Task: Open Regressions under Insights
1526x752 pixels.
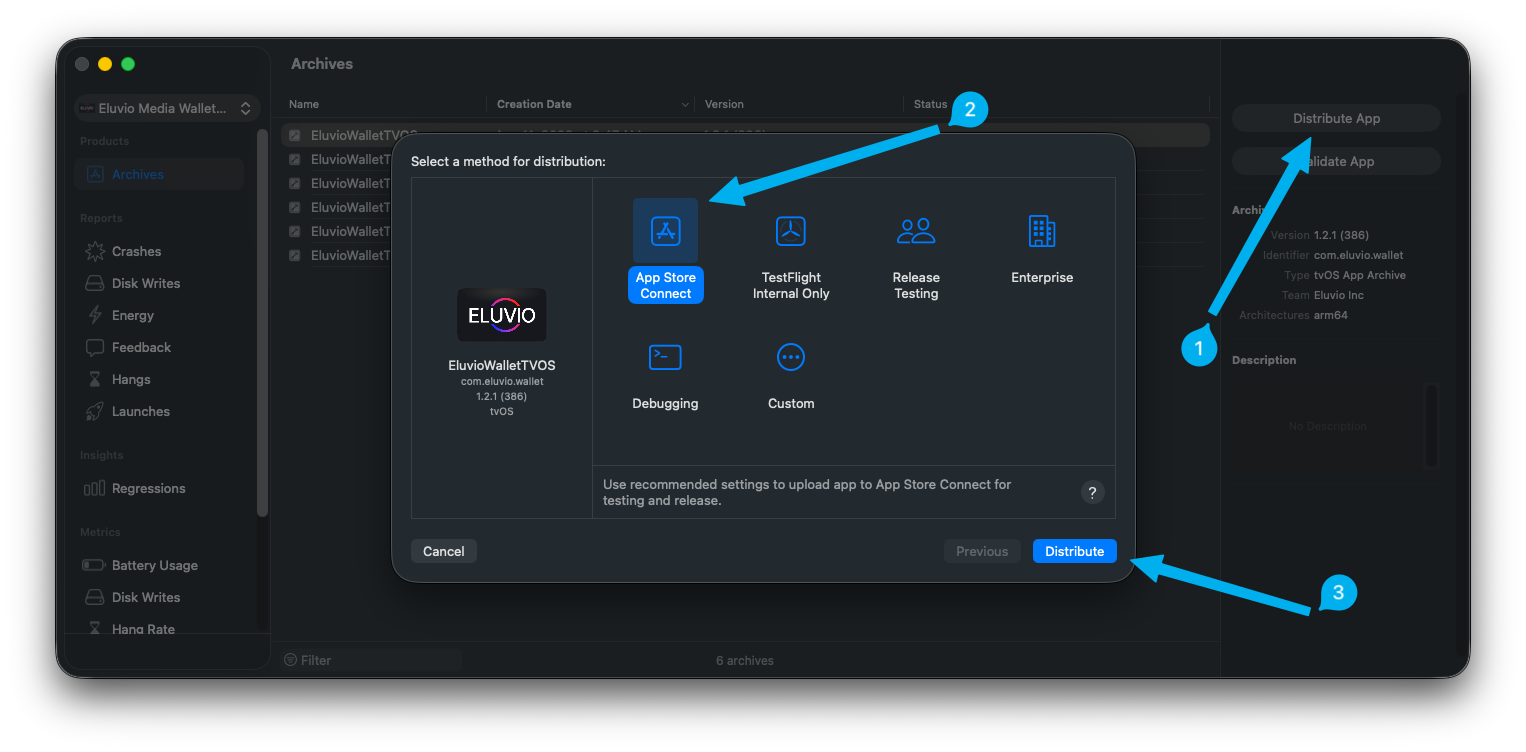Action: (159, 488)
